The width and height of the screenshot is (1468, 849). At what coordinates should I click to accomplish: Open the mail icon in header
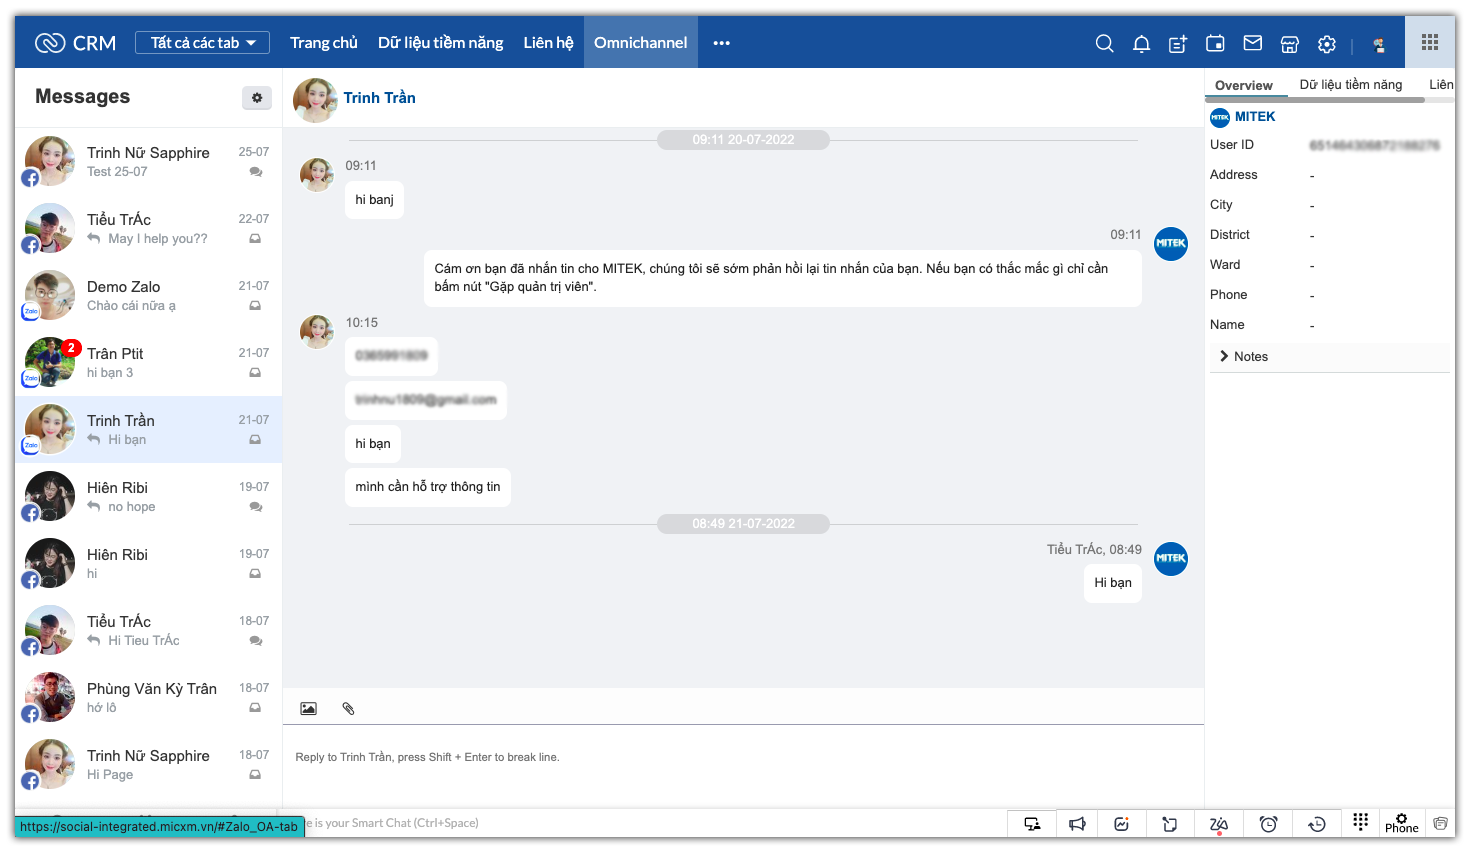(x=1252, y=43)
